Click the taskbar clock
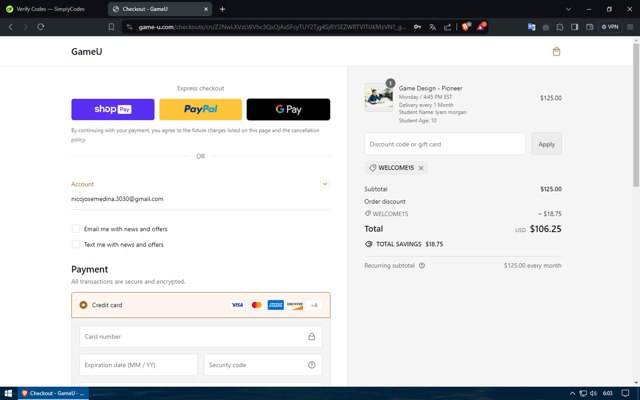The width and height of the screenshot is (640, 400). (x=608, y=393)
